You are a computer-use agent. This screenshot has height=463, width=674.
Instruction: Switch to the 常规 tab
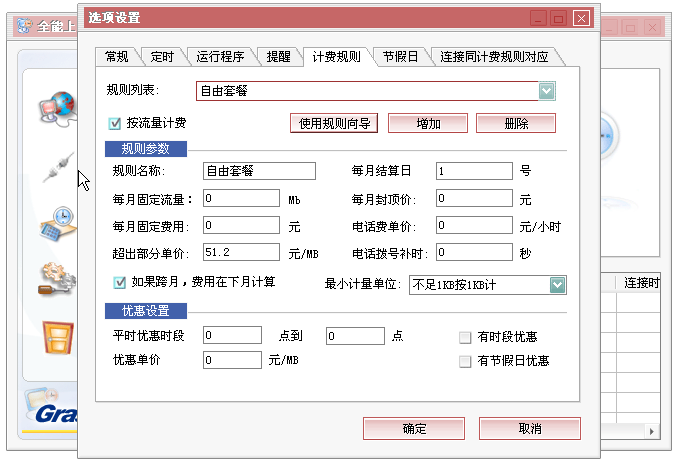pyautogui.click(x=117, y=57)
